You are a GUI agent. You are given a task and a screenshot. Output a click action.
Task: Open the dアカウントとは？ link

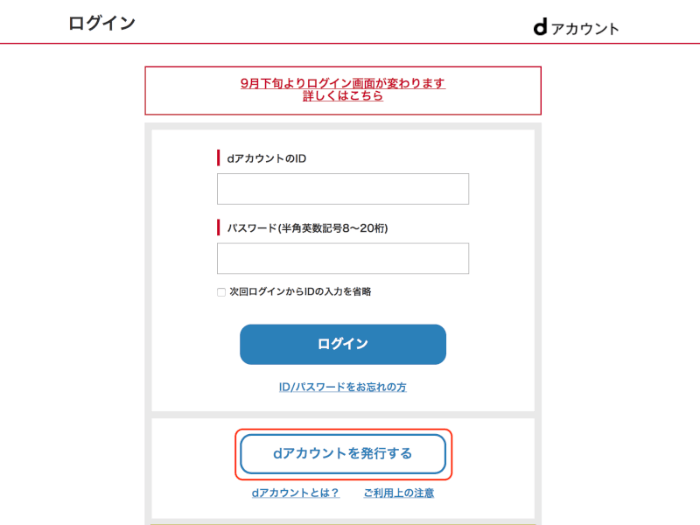(x=295, y=493)
